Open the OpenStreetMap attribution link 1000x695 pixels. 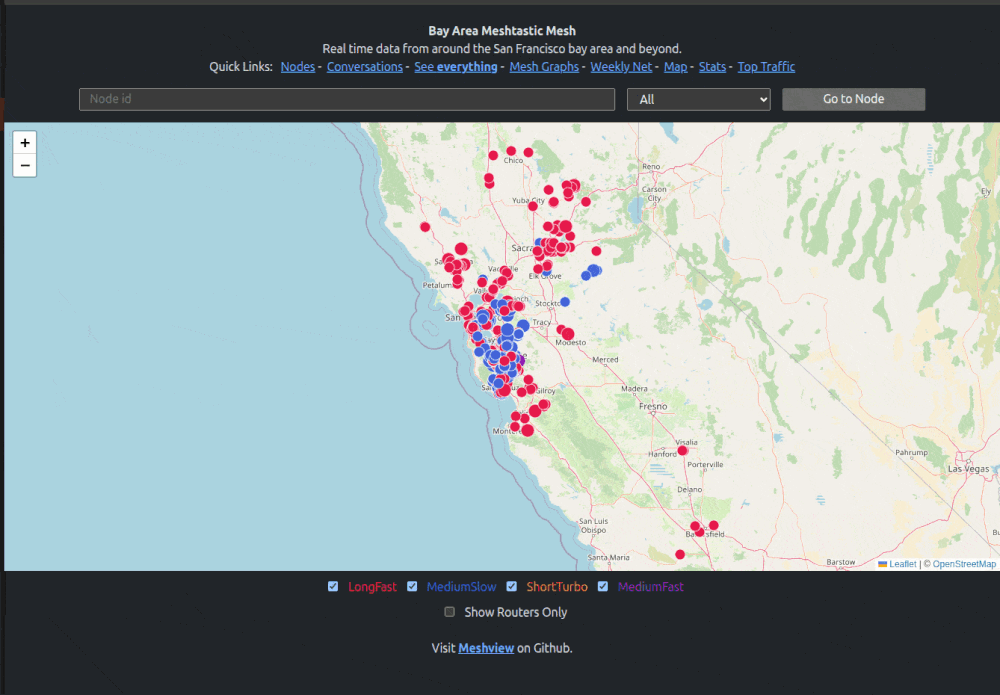(x=964, y=564)
